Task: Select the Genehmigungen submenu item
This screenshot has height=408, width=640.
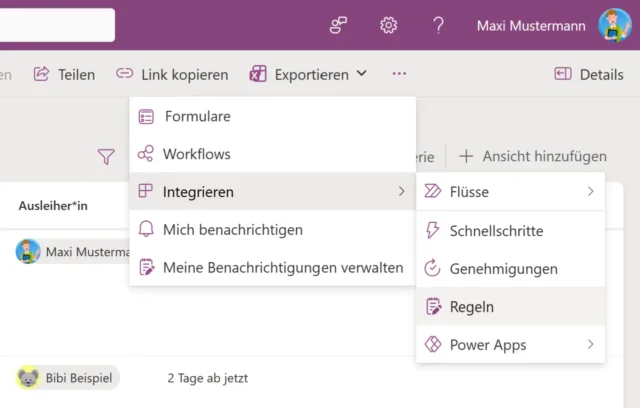Action: click(x=510, y=268)
